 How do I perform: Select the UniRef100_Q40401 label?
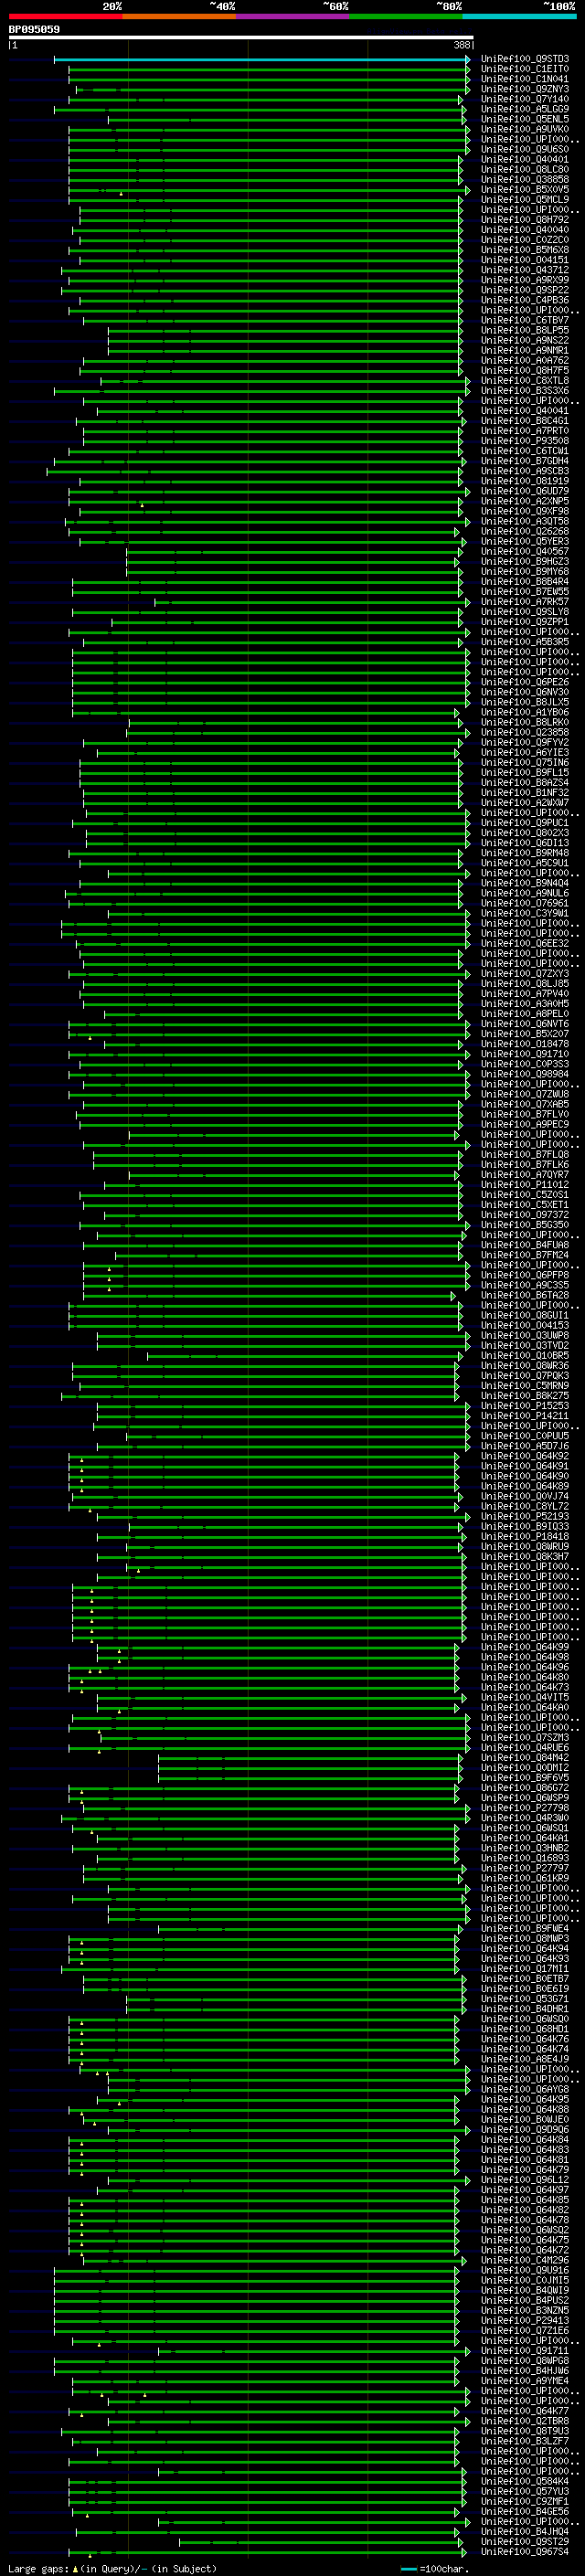coord(525,159)
